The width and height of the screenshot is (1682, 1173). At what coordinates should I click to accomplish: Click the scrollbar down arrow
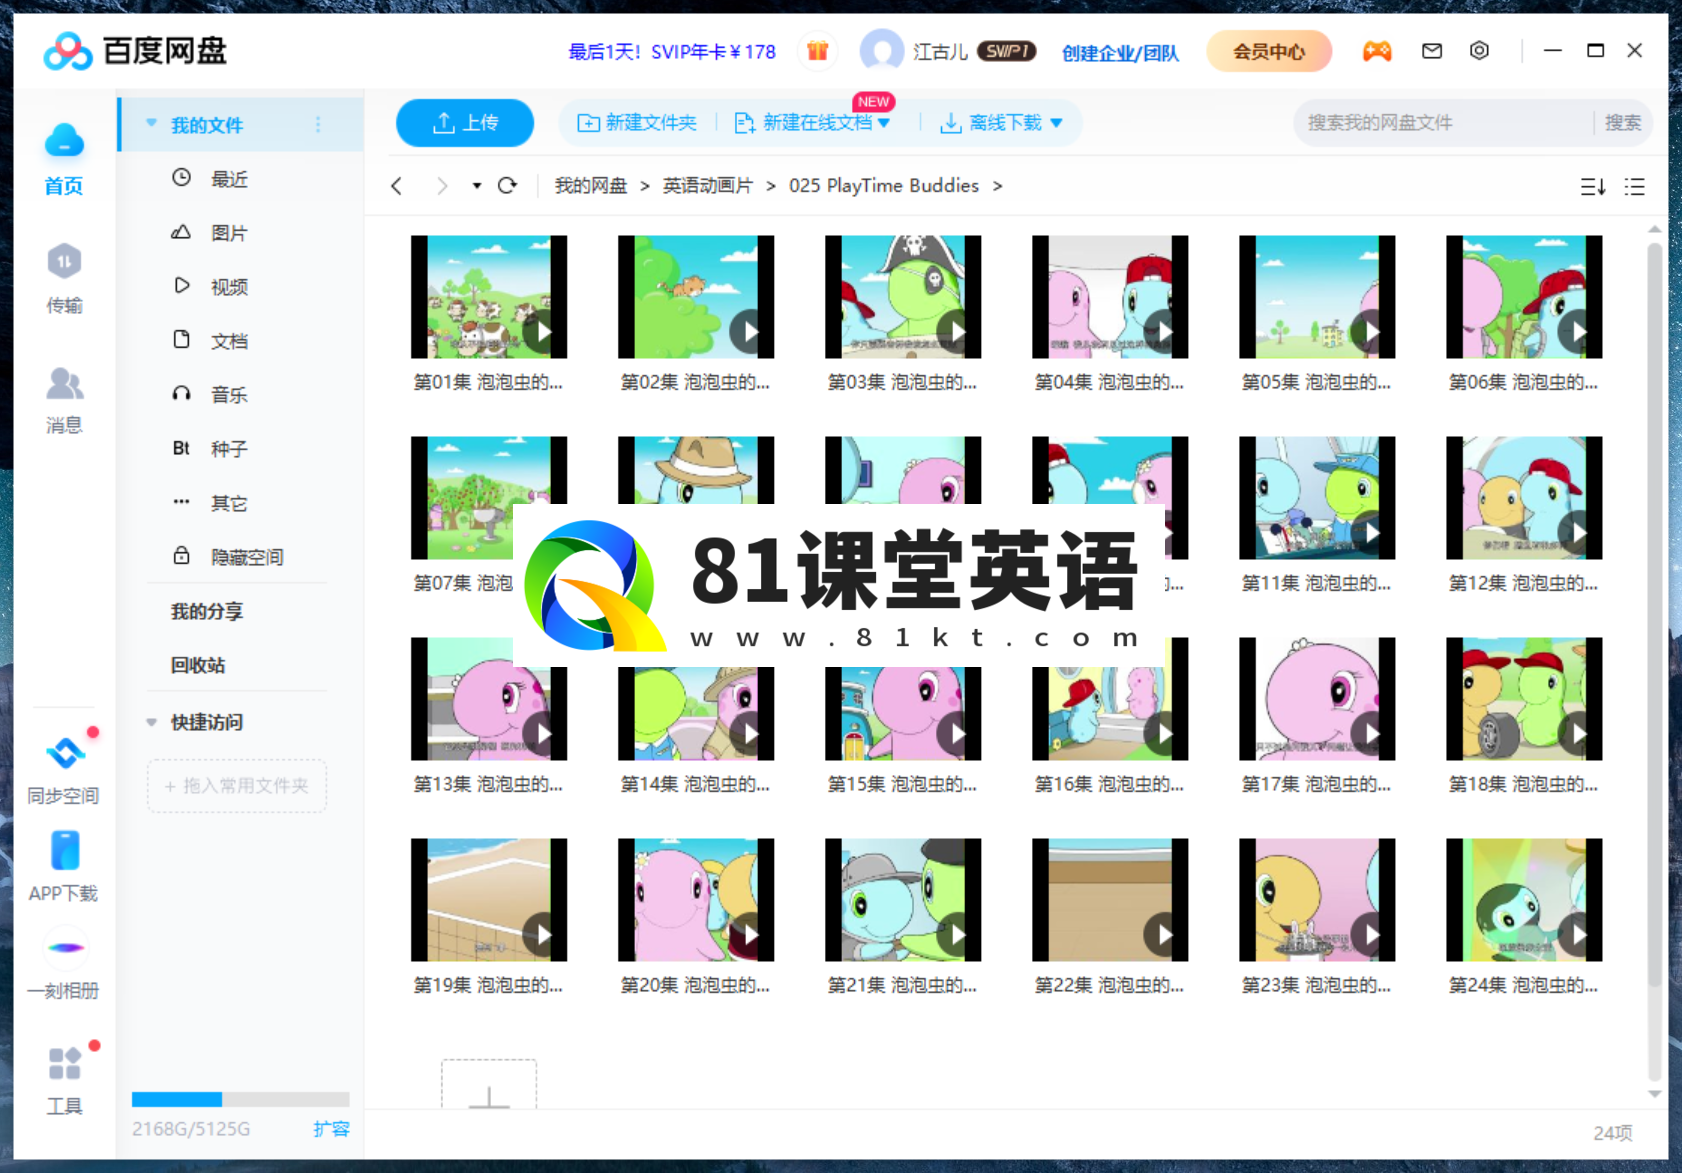click(x=1654, y=1093)
